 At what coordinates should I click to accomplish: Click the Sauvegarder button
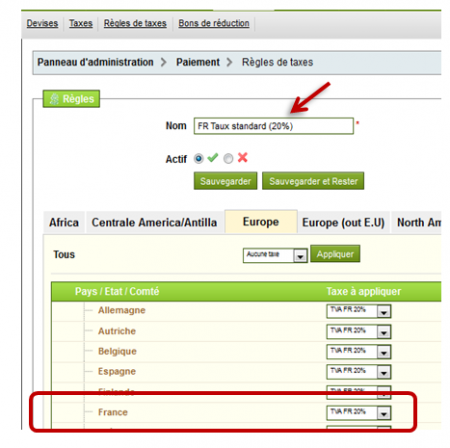pyautogui.click(x=226, y=181)
